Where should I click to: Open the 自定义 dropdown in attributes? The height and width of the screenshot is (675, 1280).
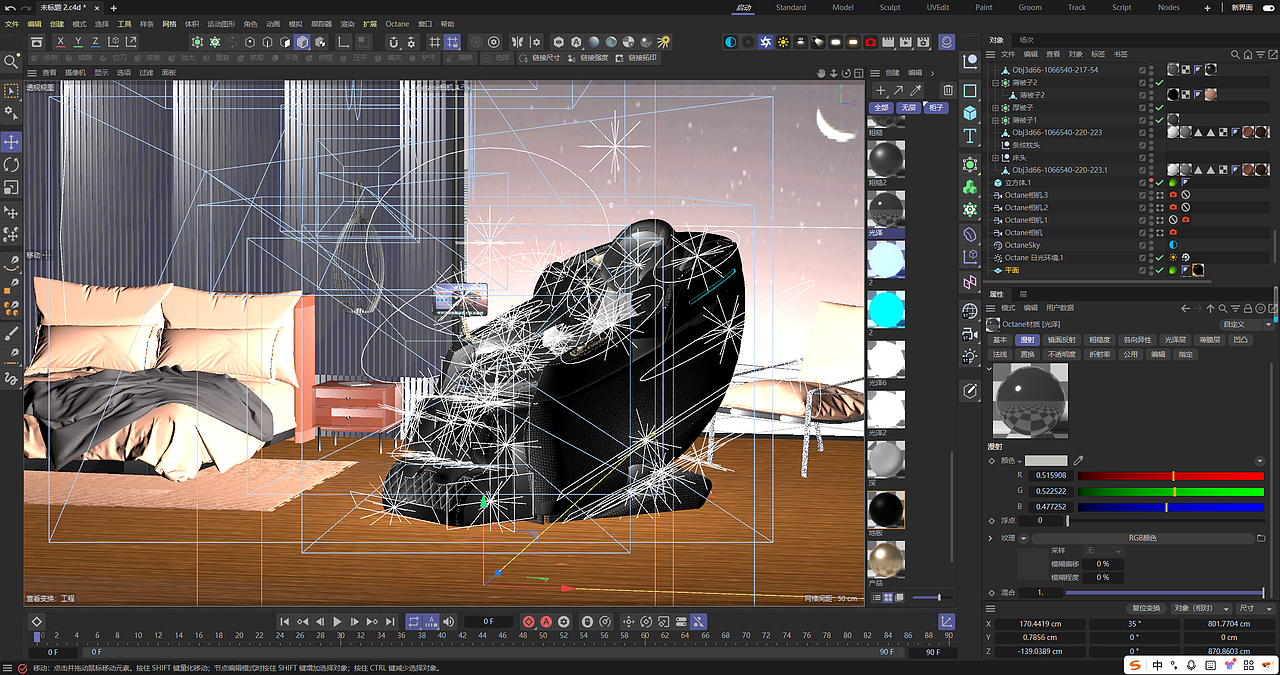pyautogui.click(x=1246, y=324)
